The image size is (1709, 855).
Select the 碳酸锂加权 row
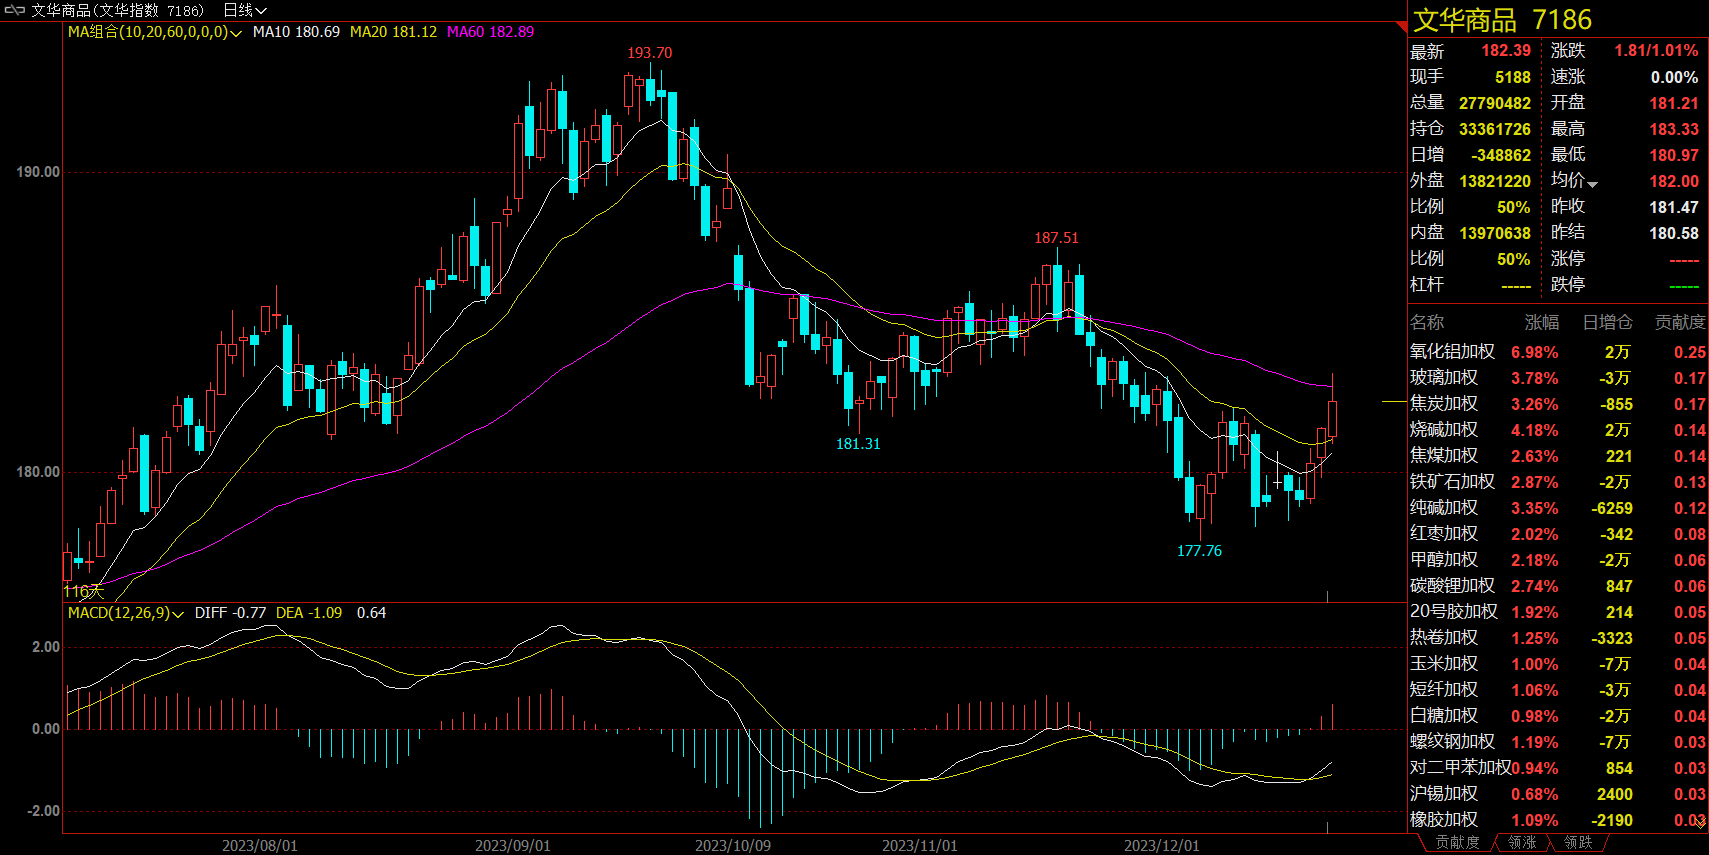[x=1558, y=586]
